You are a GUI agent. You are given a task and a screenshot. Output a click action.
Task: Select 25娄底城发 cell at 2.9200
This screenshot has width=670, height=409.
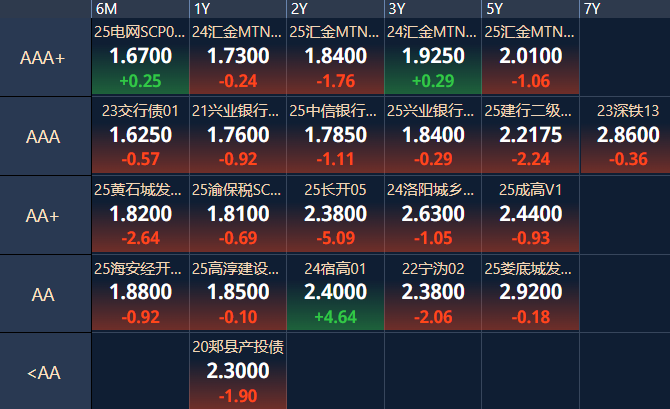tap(530, 293)
